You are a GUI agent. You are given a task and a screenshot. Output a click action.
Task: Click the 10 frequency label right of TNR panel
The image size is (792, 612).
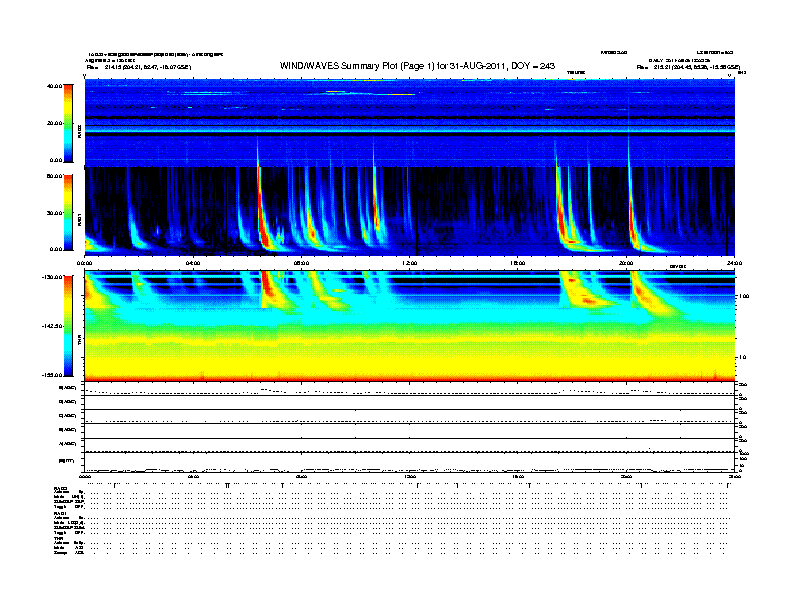(x=743, y=357)
